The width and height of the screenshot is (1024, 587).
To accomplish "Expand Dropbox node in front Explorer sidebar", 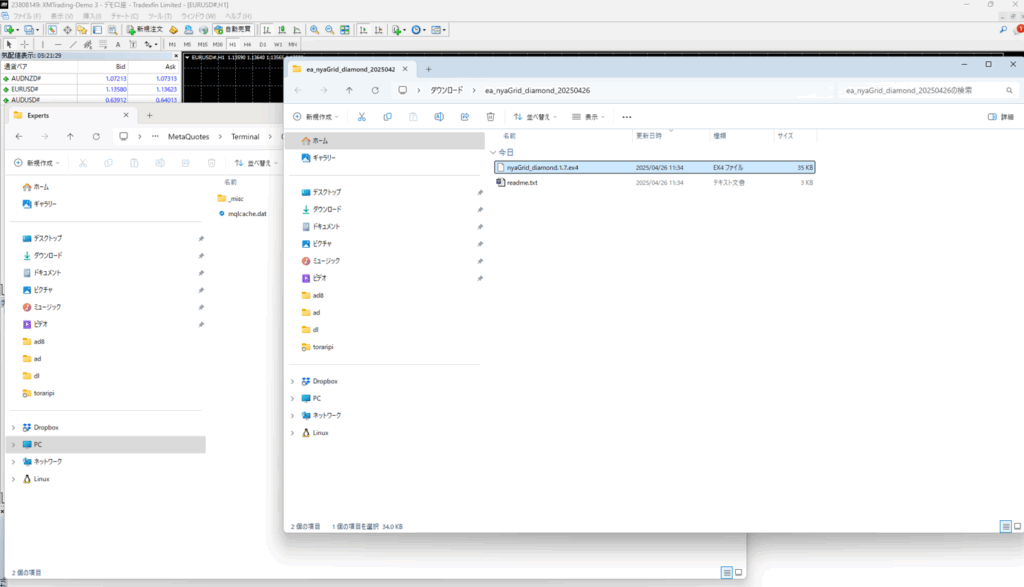I will [x=293, y=381].
